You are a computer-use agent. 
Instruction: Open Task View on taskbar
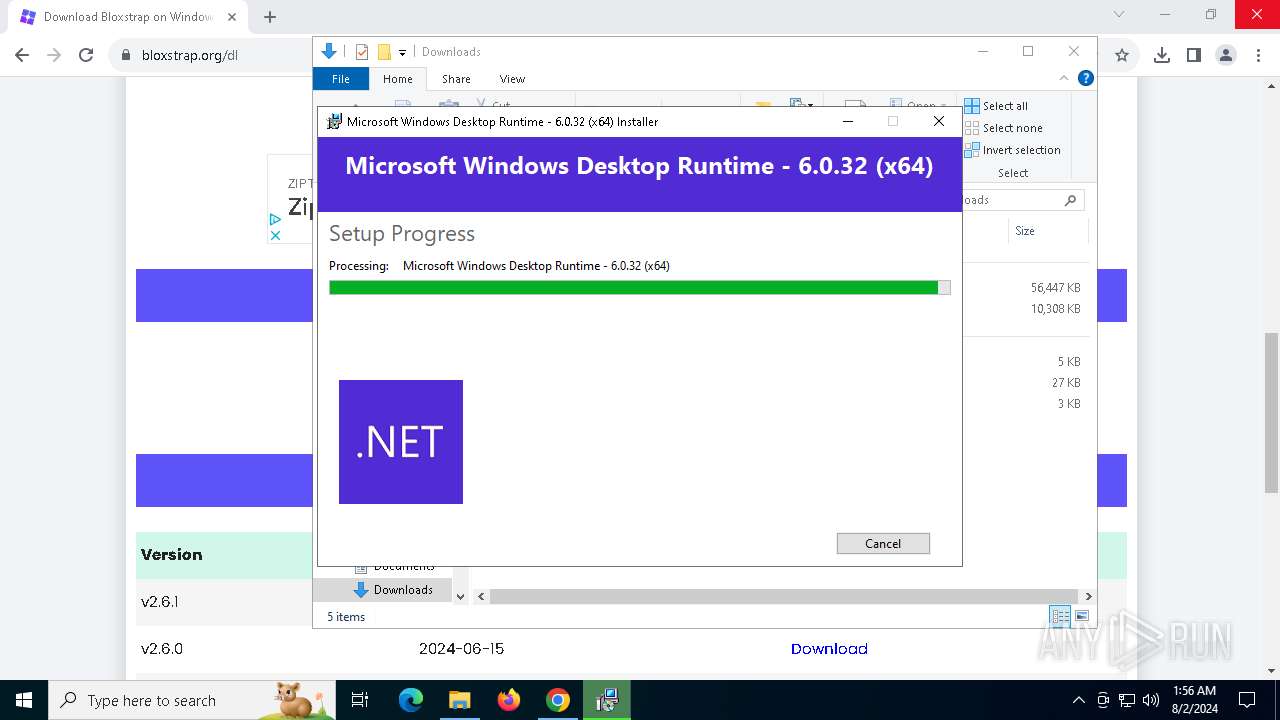pos(360,700)
